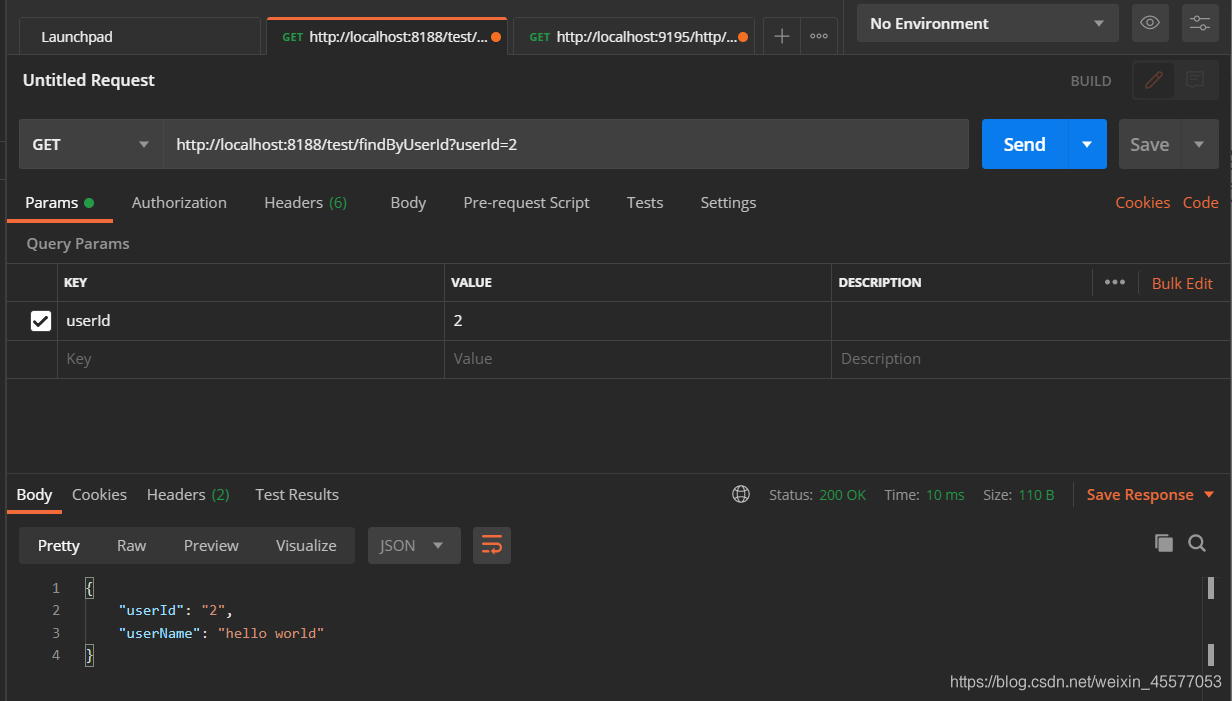Select Pretty response view
1232x701 pixels.
59,545
